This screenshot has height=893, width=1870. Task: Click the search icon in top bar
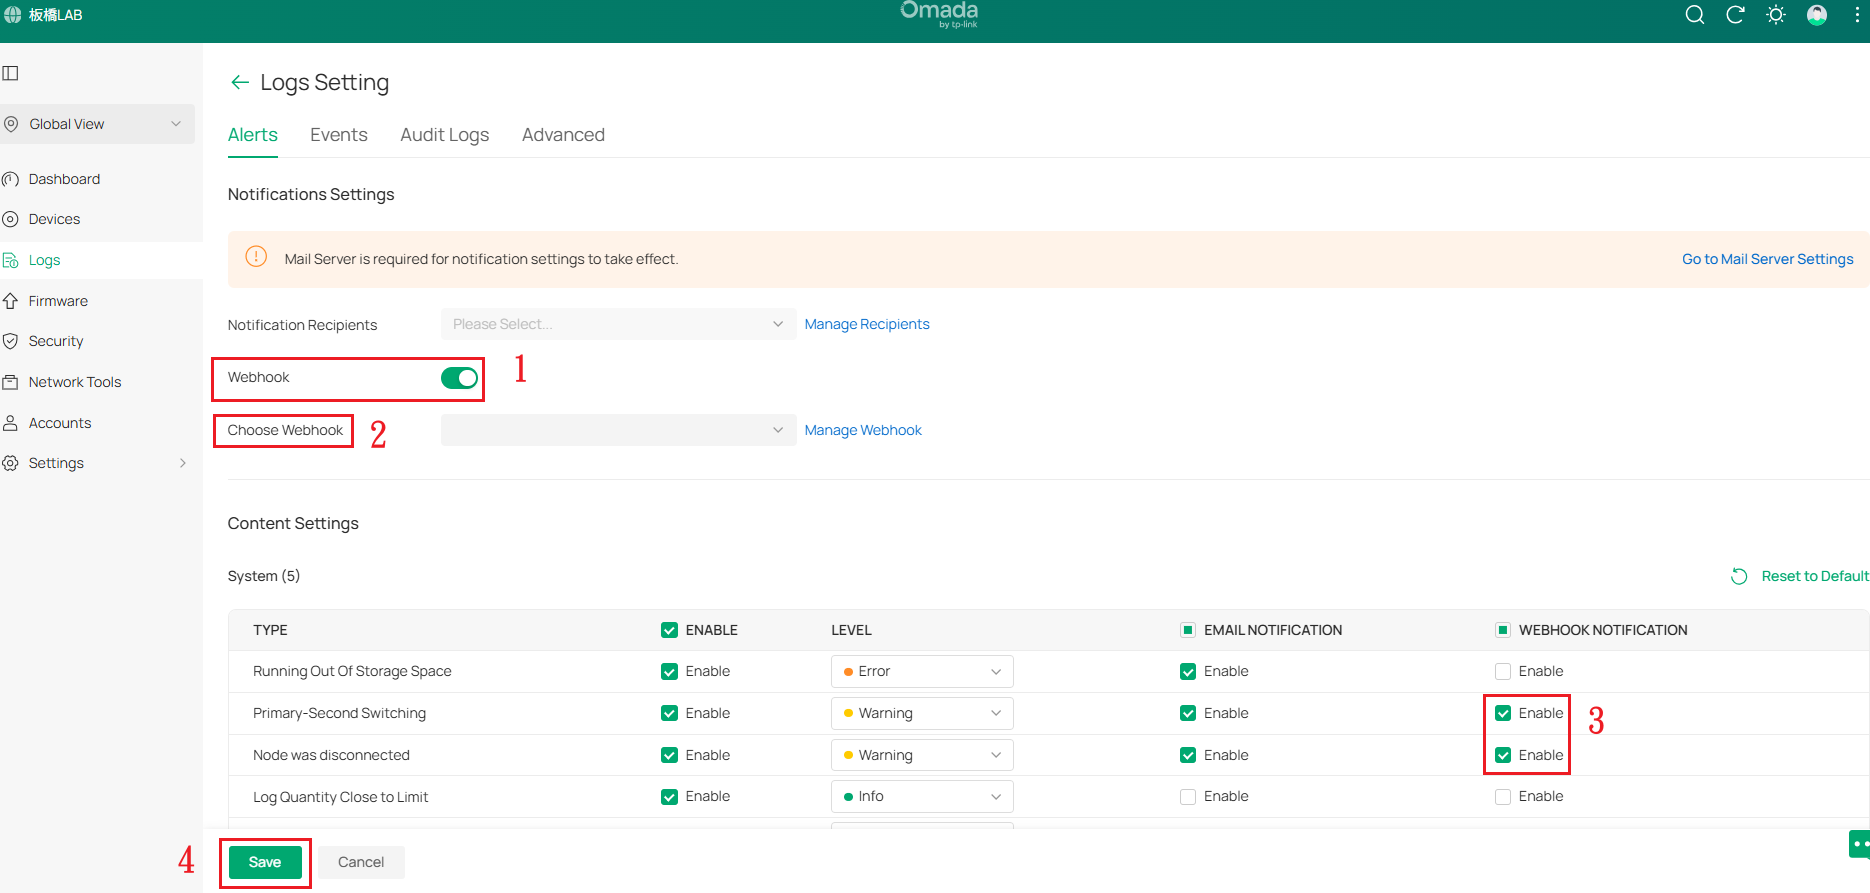pos(1694,15)
